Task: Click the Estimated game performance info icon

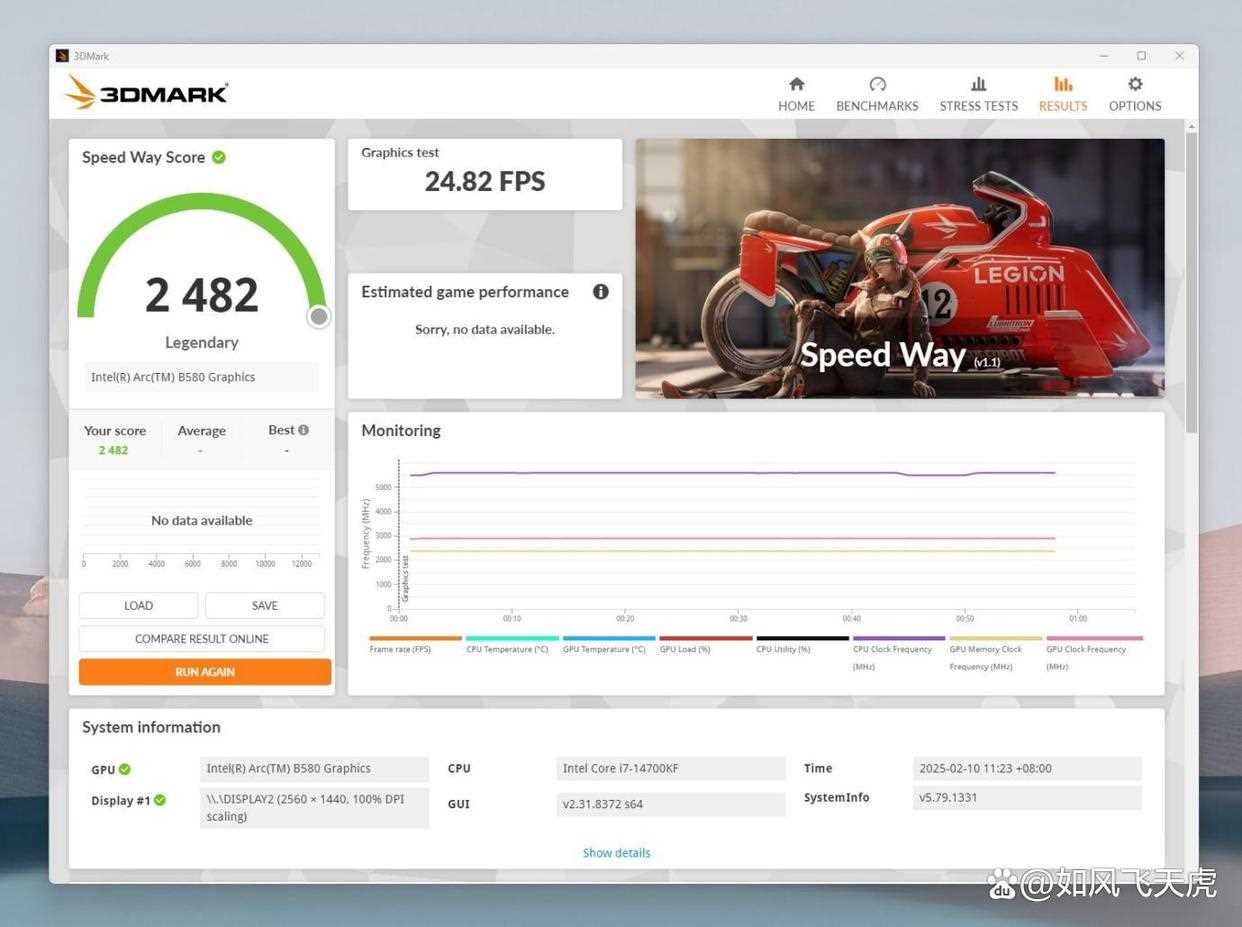Action: coord(600,292)
